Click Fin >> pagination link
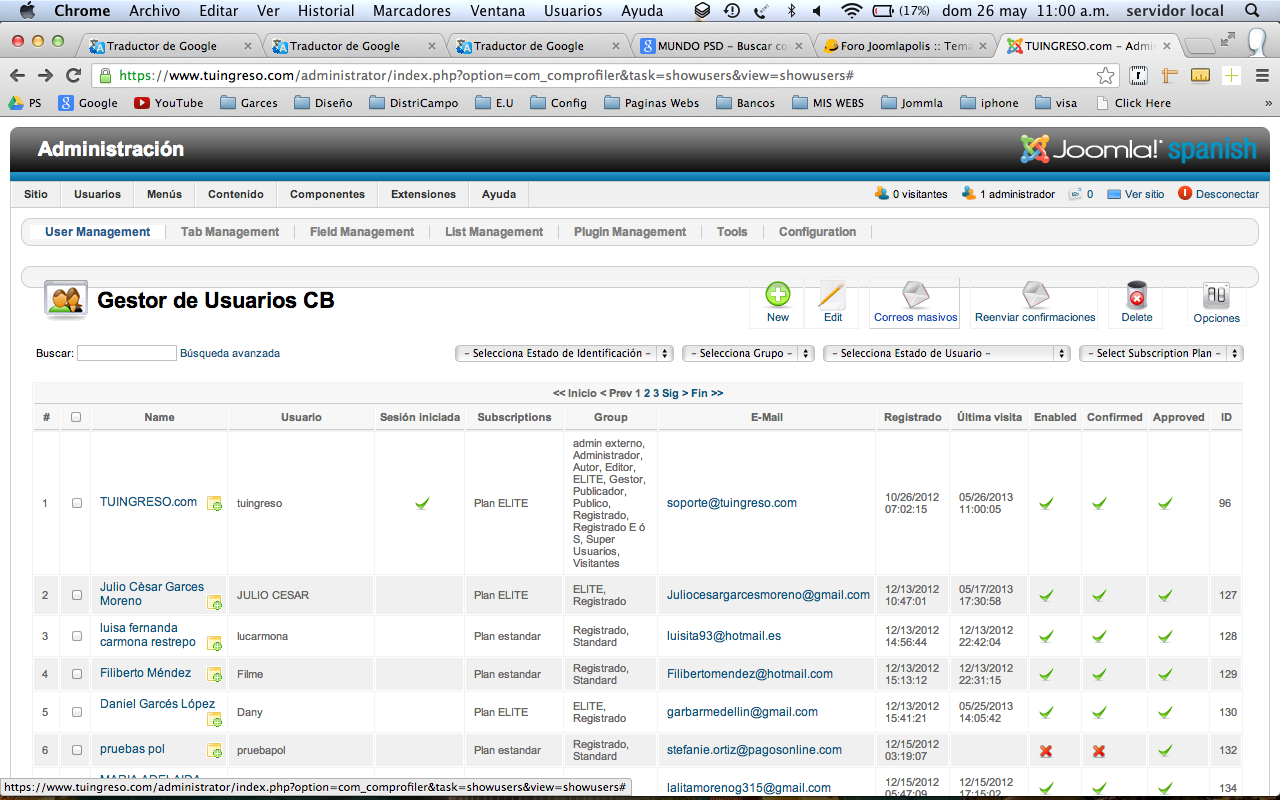The width and height of the screenshot is (1280, 800). (706, 393)
